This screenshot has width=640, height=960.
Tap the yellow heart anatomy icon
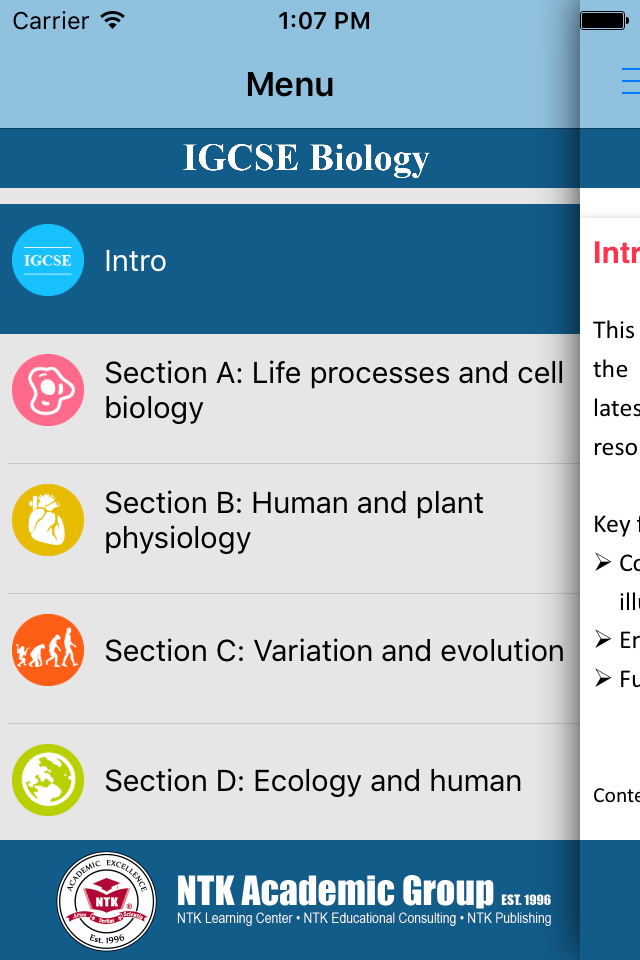pos(48,520)
